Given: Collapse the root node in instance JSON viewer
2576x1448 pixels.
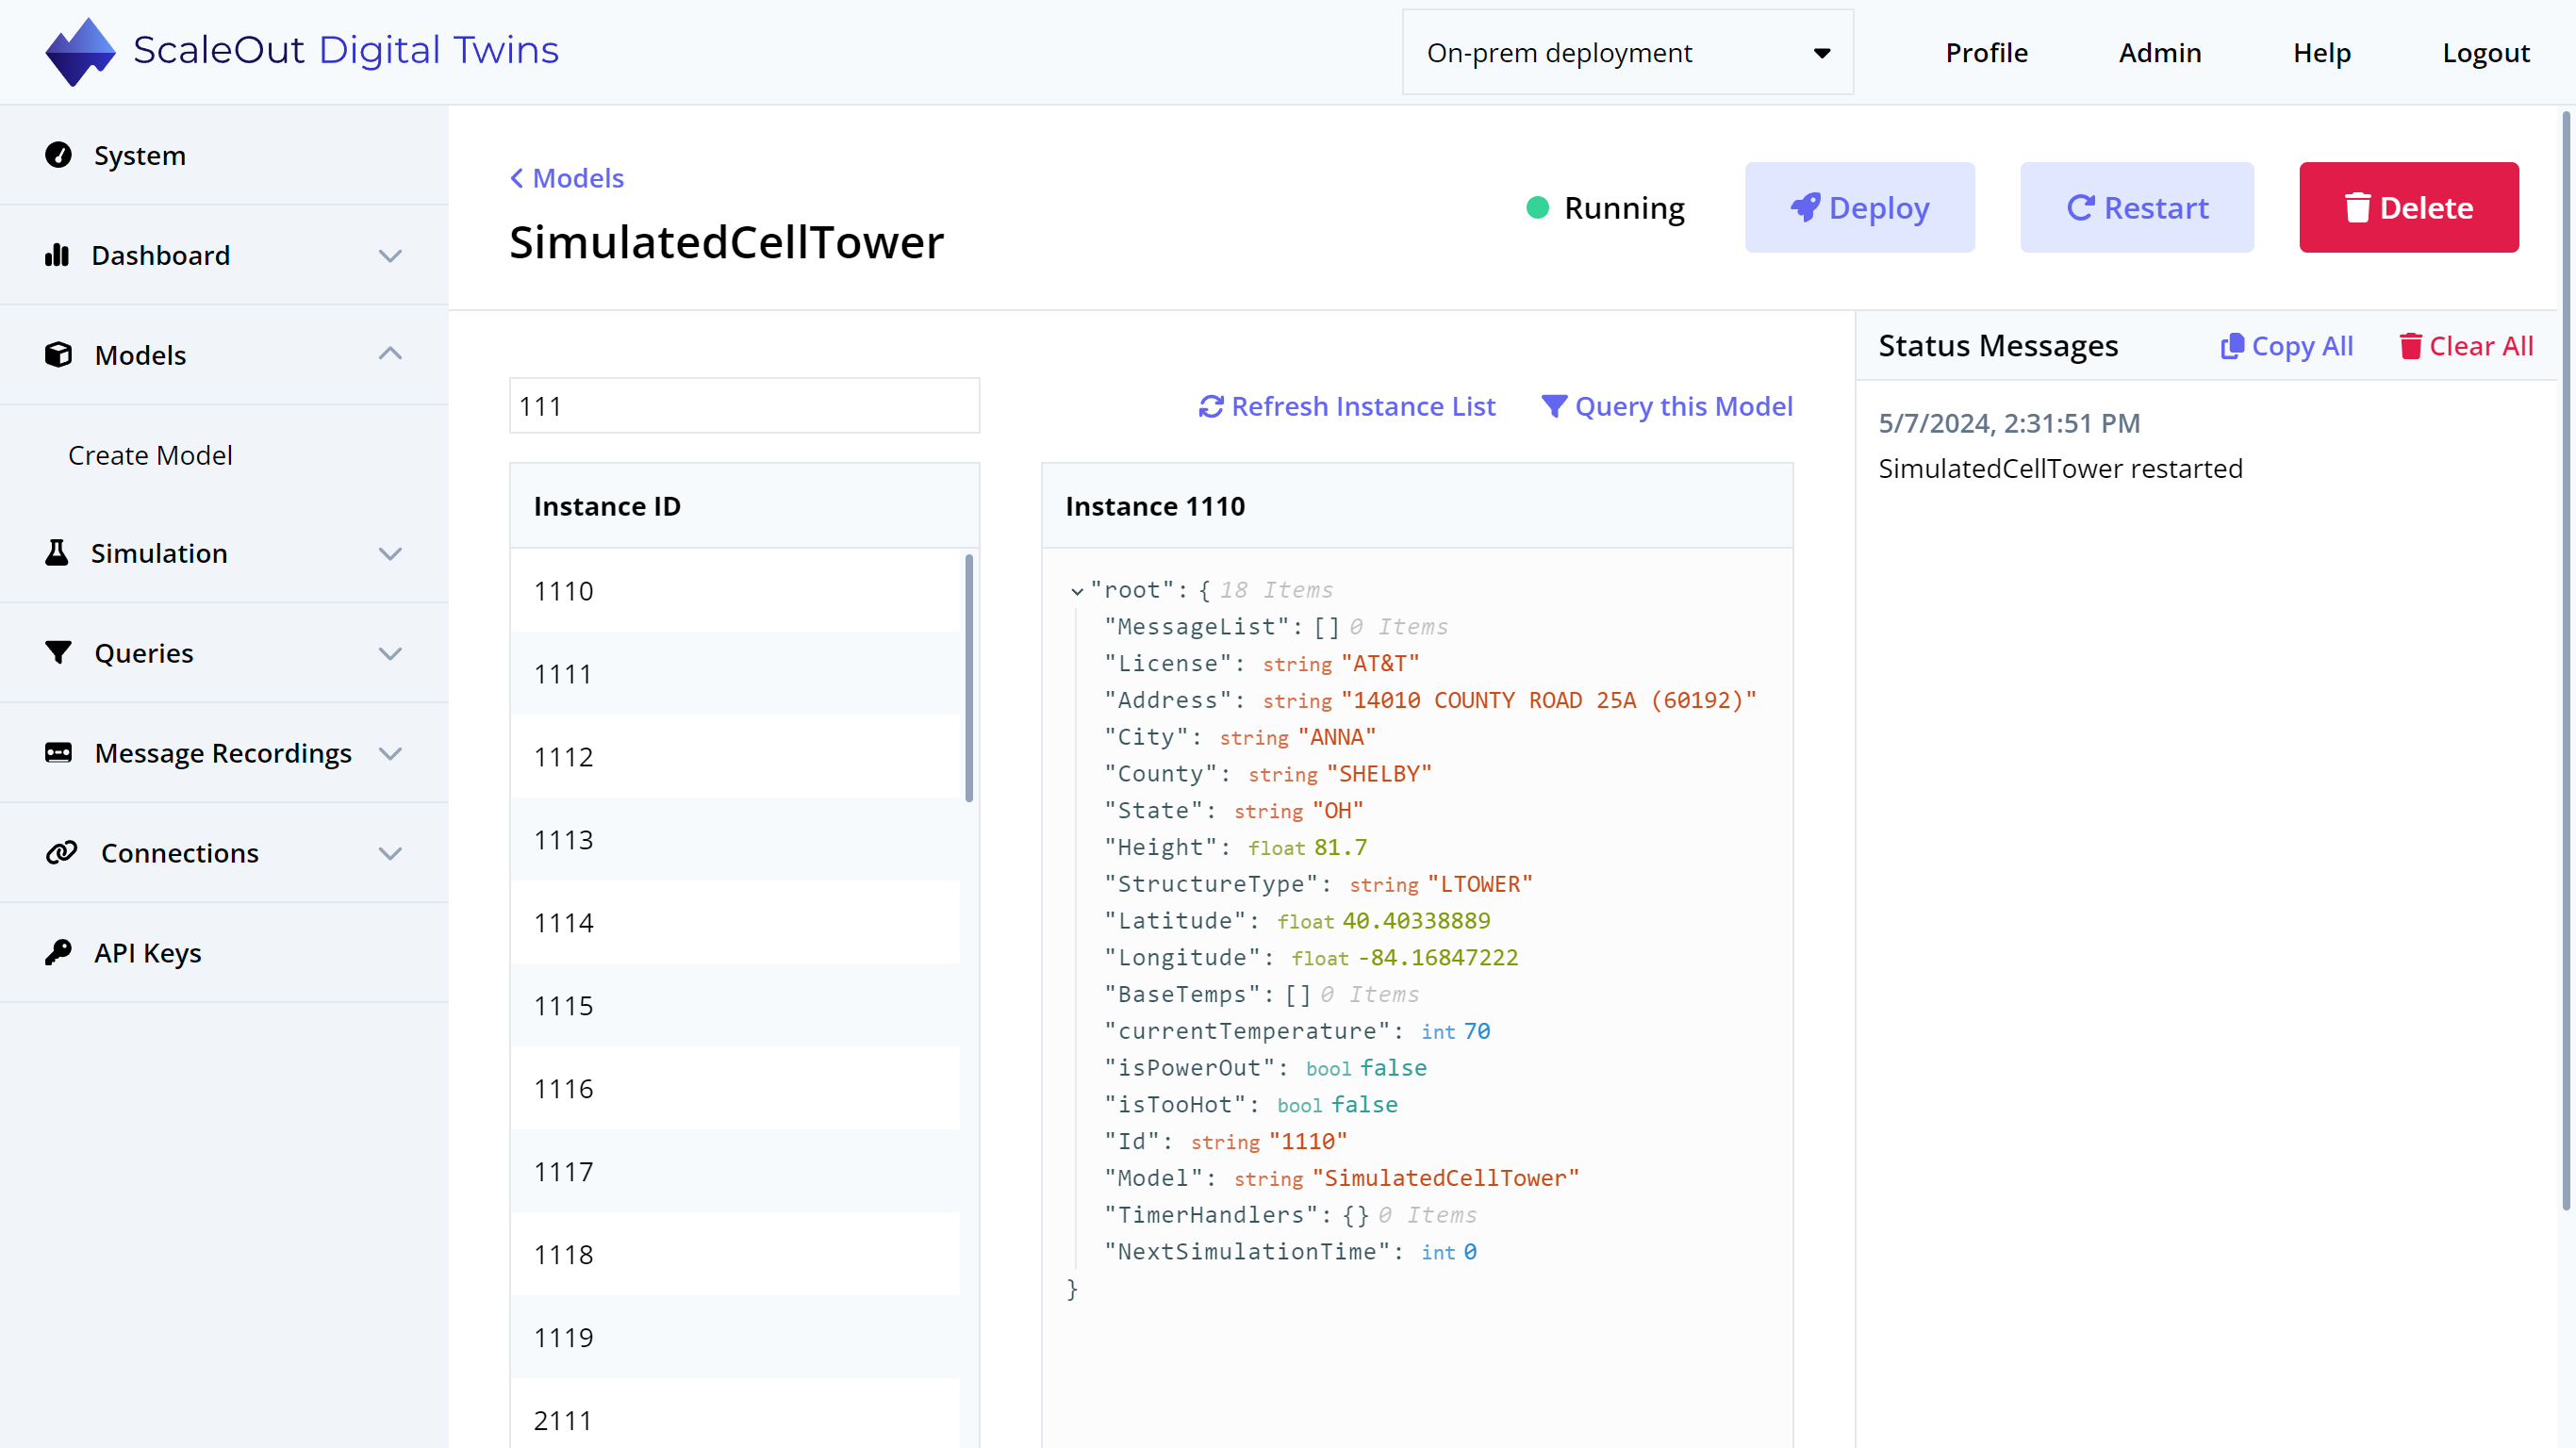Looking at the screenshot, I should [1078, 590].
